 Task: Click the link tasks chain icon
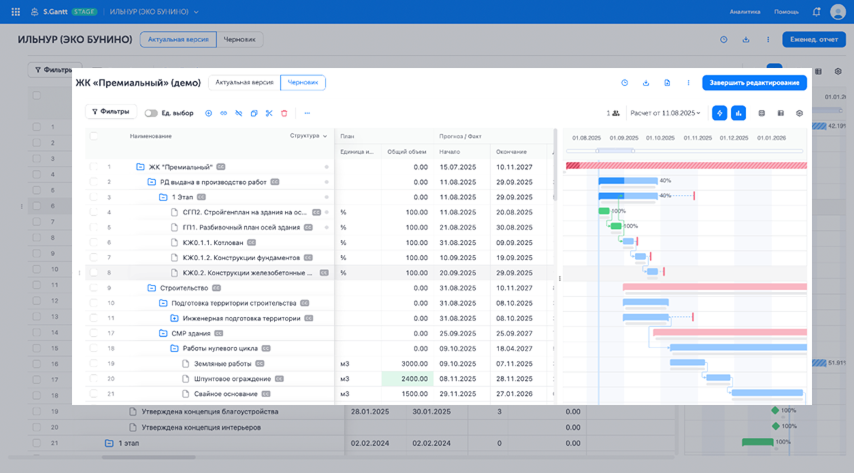223,113
